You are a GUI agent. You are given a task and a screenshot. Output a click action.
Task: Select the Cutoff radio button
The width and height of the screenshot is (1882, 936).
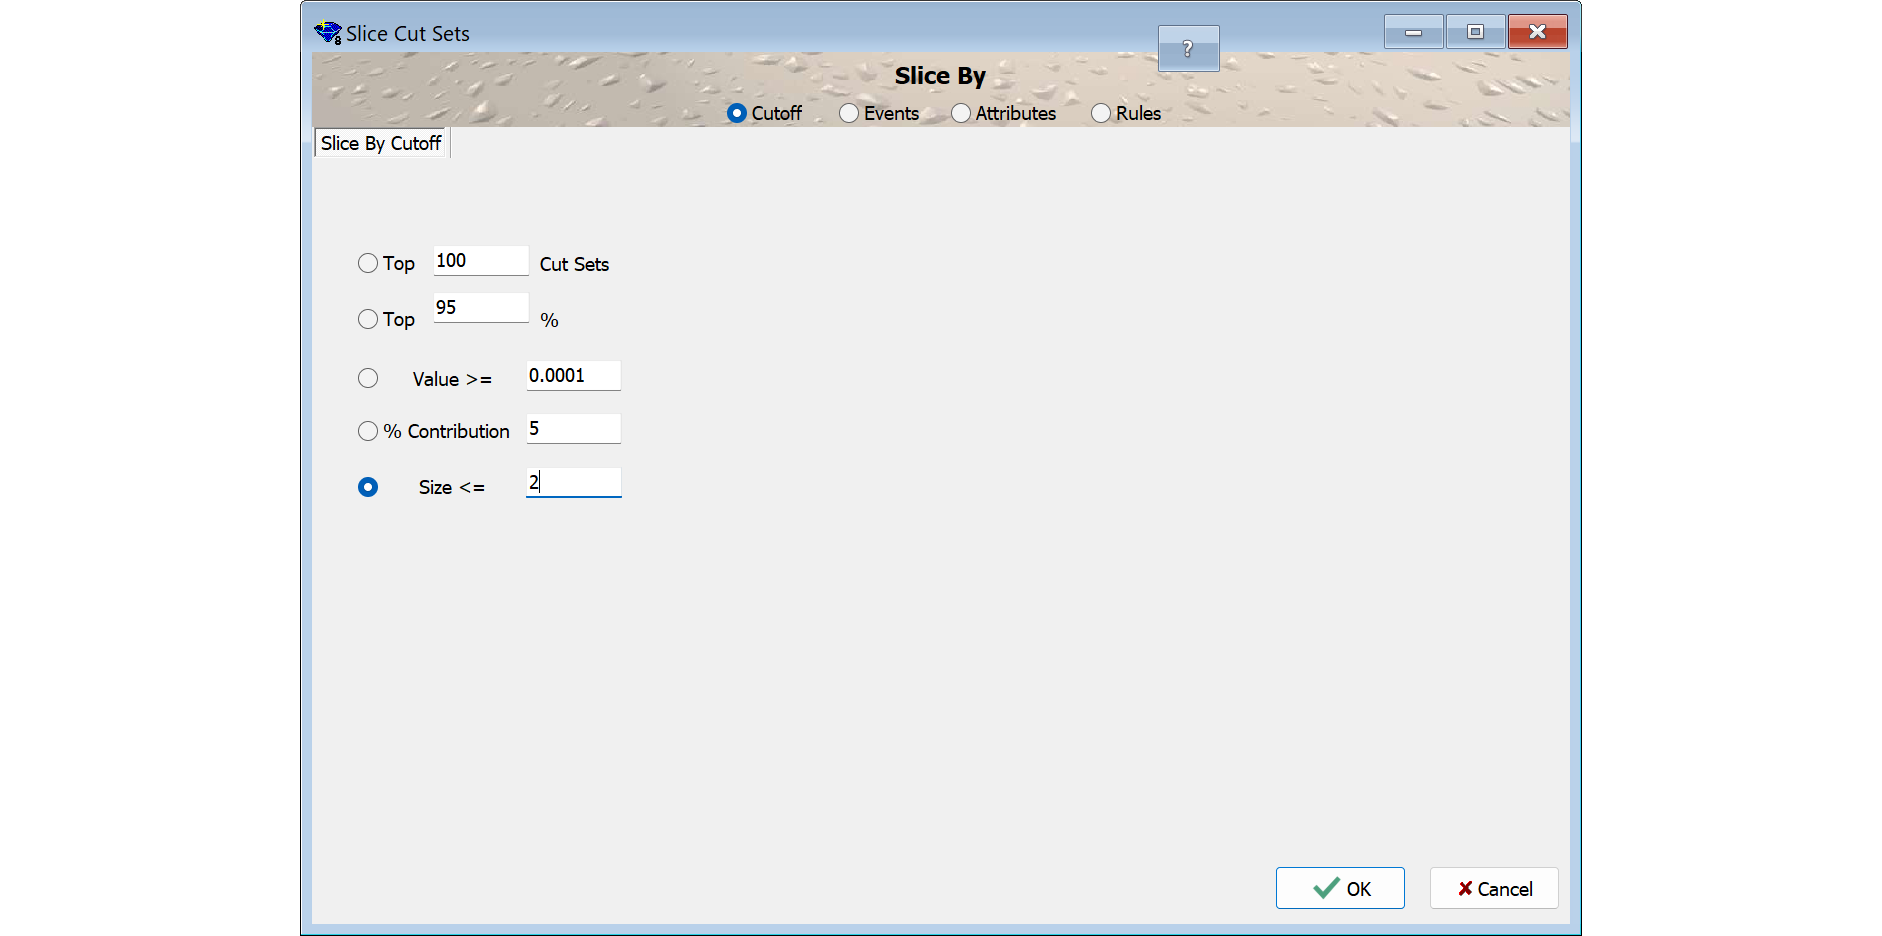pyautogui.click(x=737, y=113)
